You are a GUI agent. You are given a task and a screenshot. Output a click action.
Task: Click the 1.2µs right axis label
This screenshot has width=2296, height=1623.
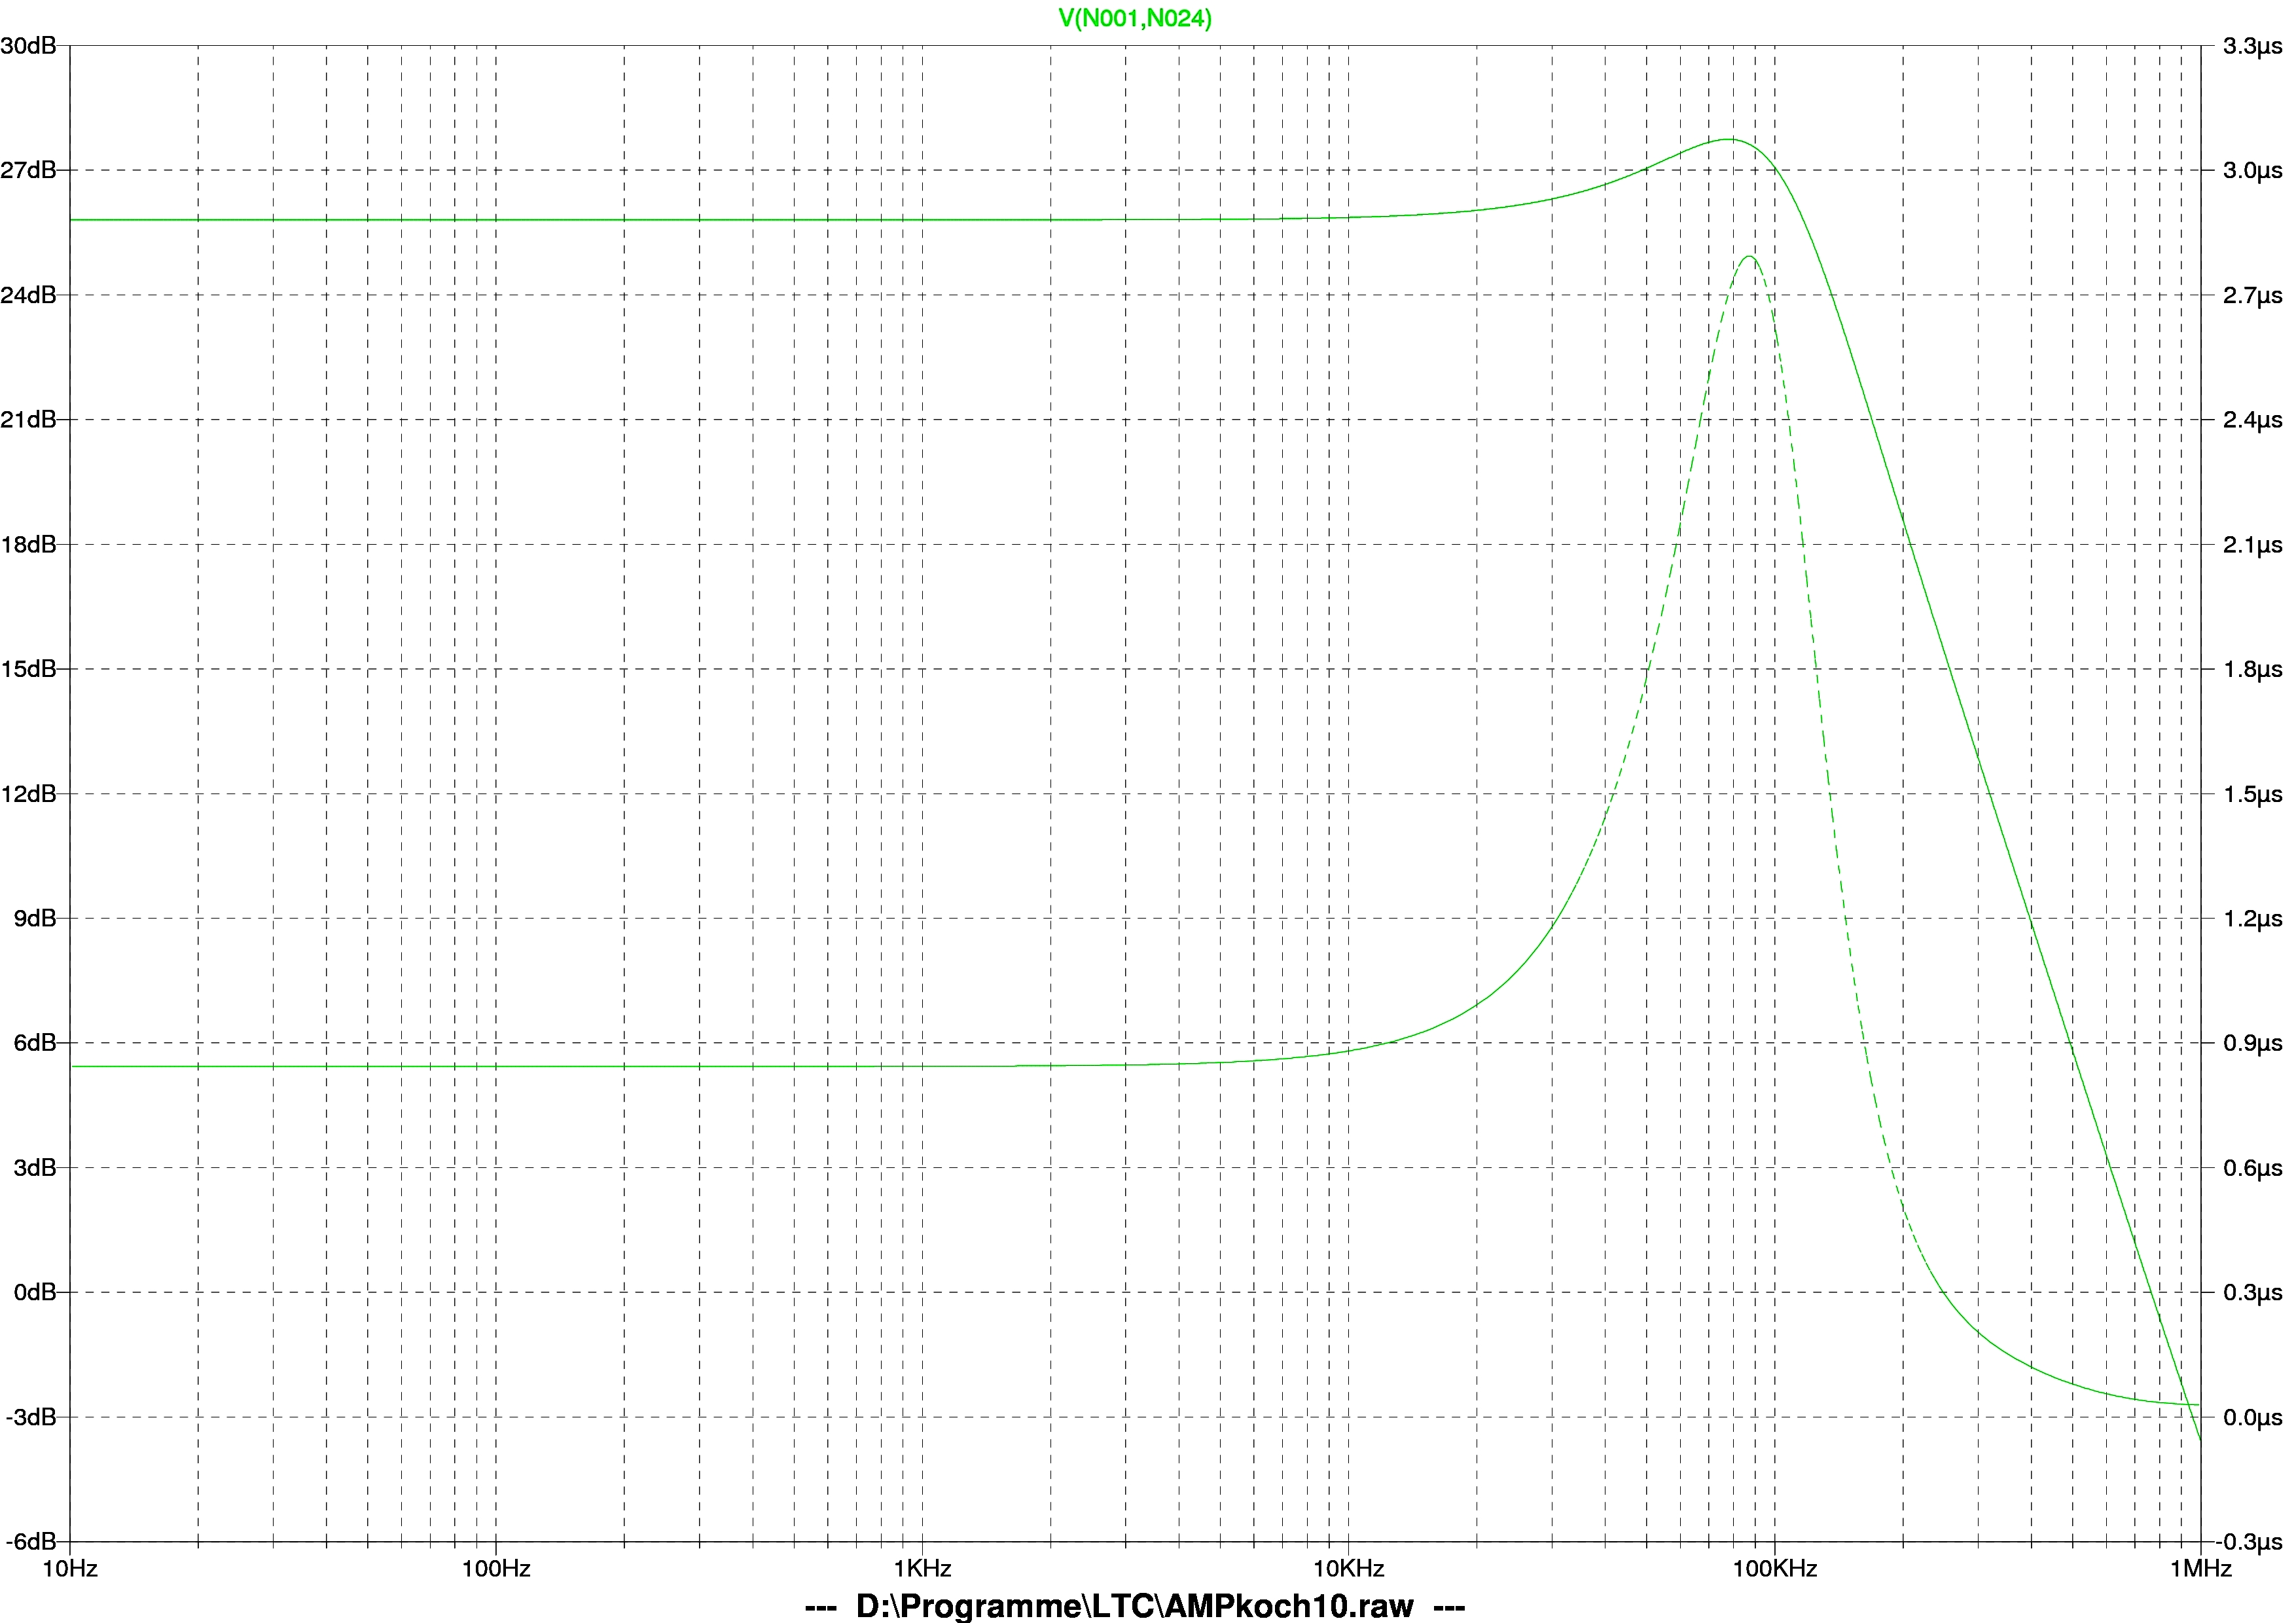click(2252, 918)
